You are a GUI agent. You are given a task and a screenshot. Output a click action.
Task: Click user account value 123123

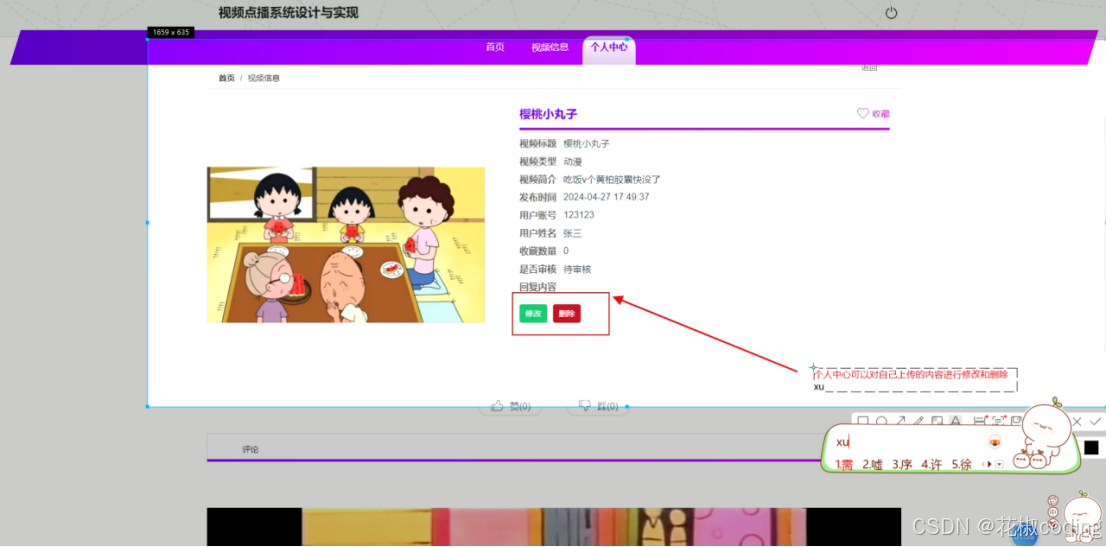[579, 215]
